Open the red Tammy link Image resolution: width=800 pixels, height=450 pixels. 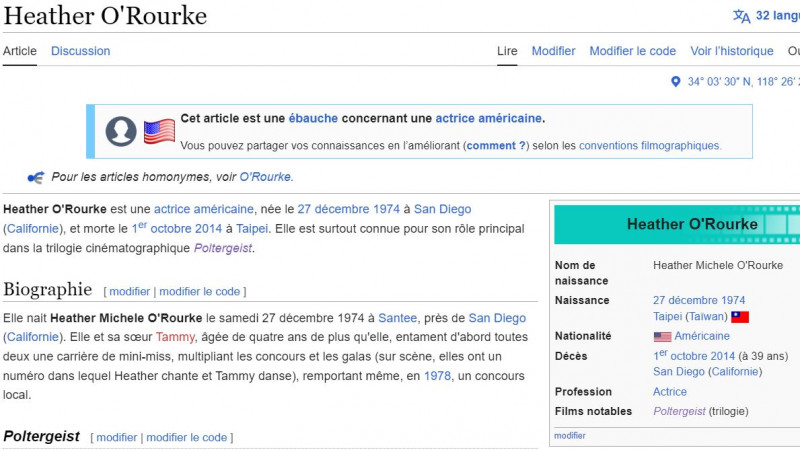pos(175,337)
